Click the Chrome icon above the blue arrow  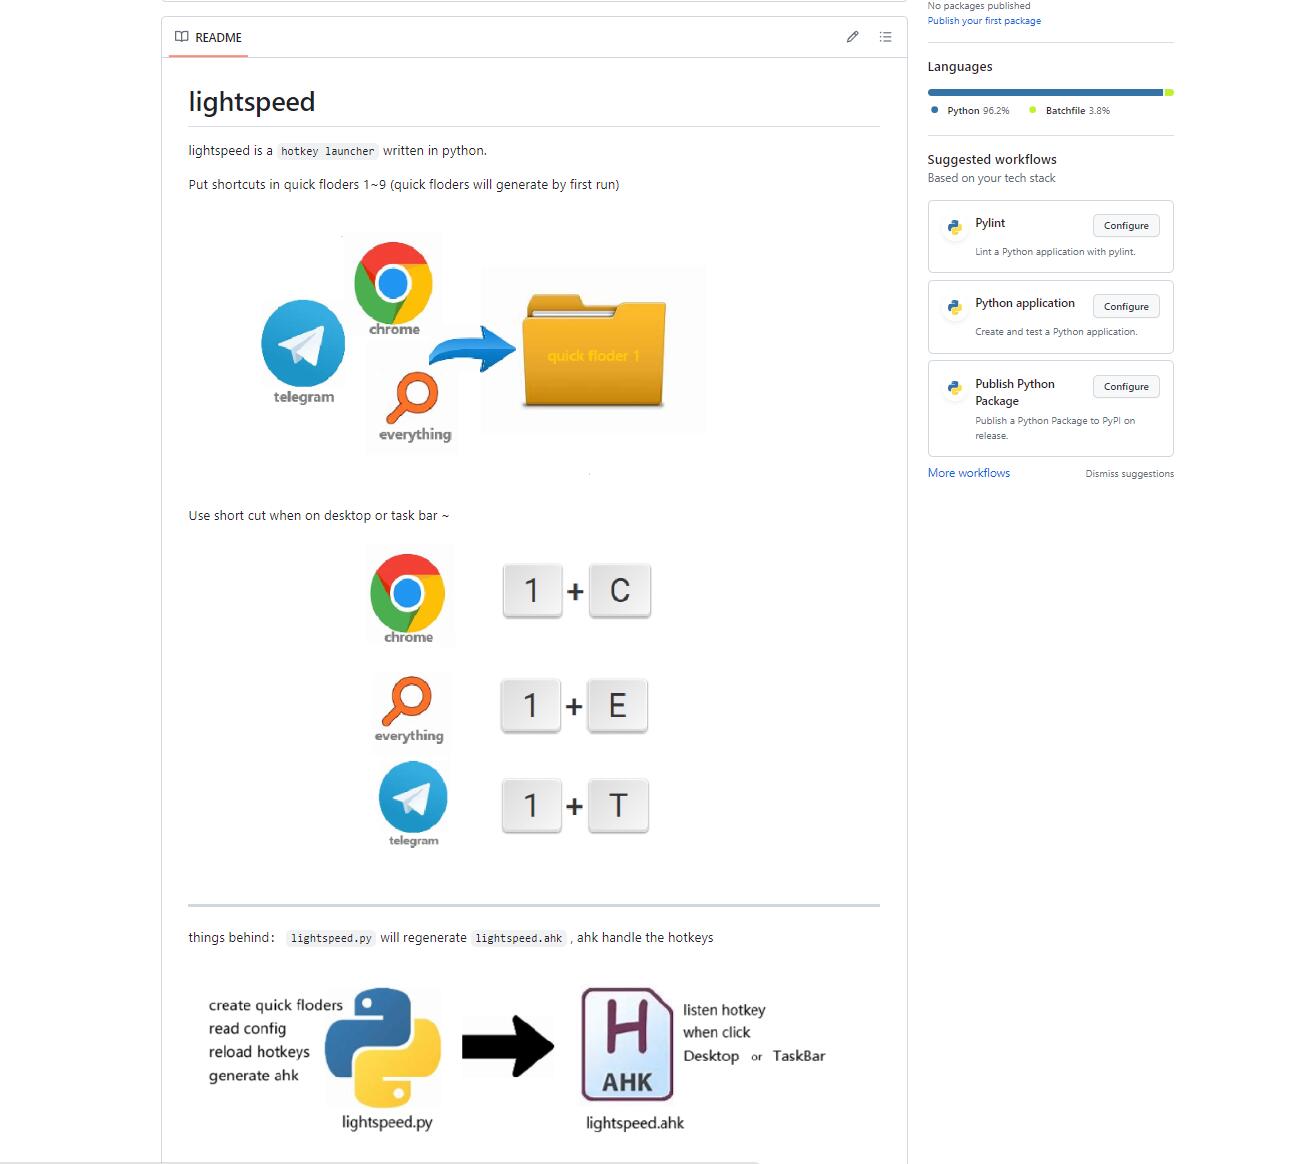coord(393,281)
